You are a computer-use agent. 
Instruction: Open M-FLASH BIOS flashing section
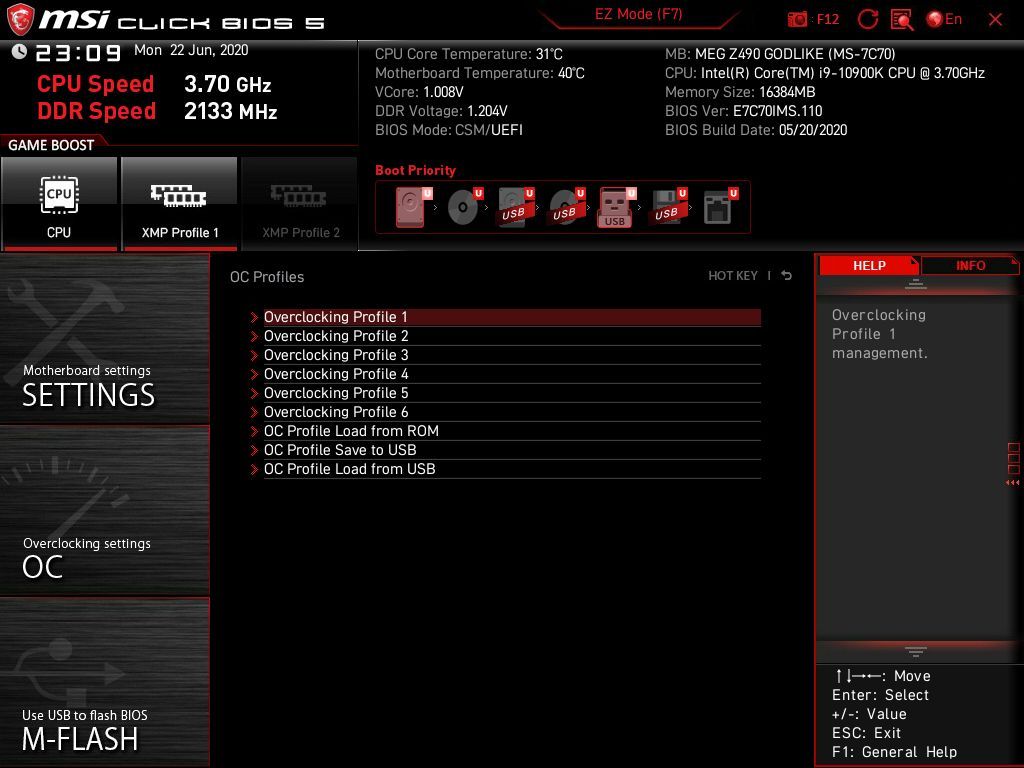coord(104,682)
